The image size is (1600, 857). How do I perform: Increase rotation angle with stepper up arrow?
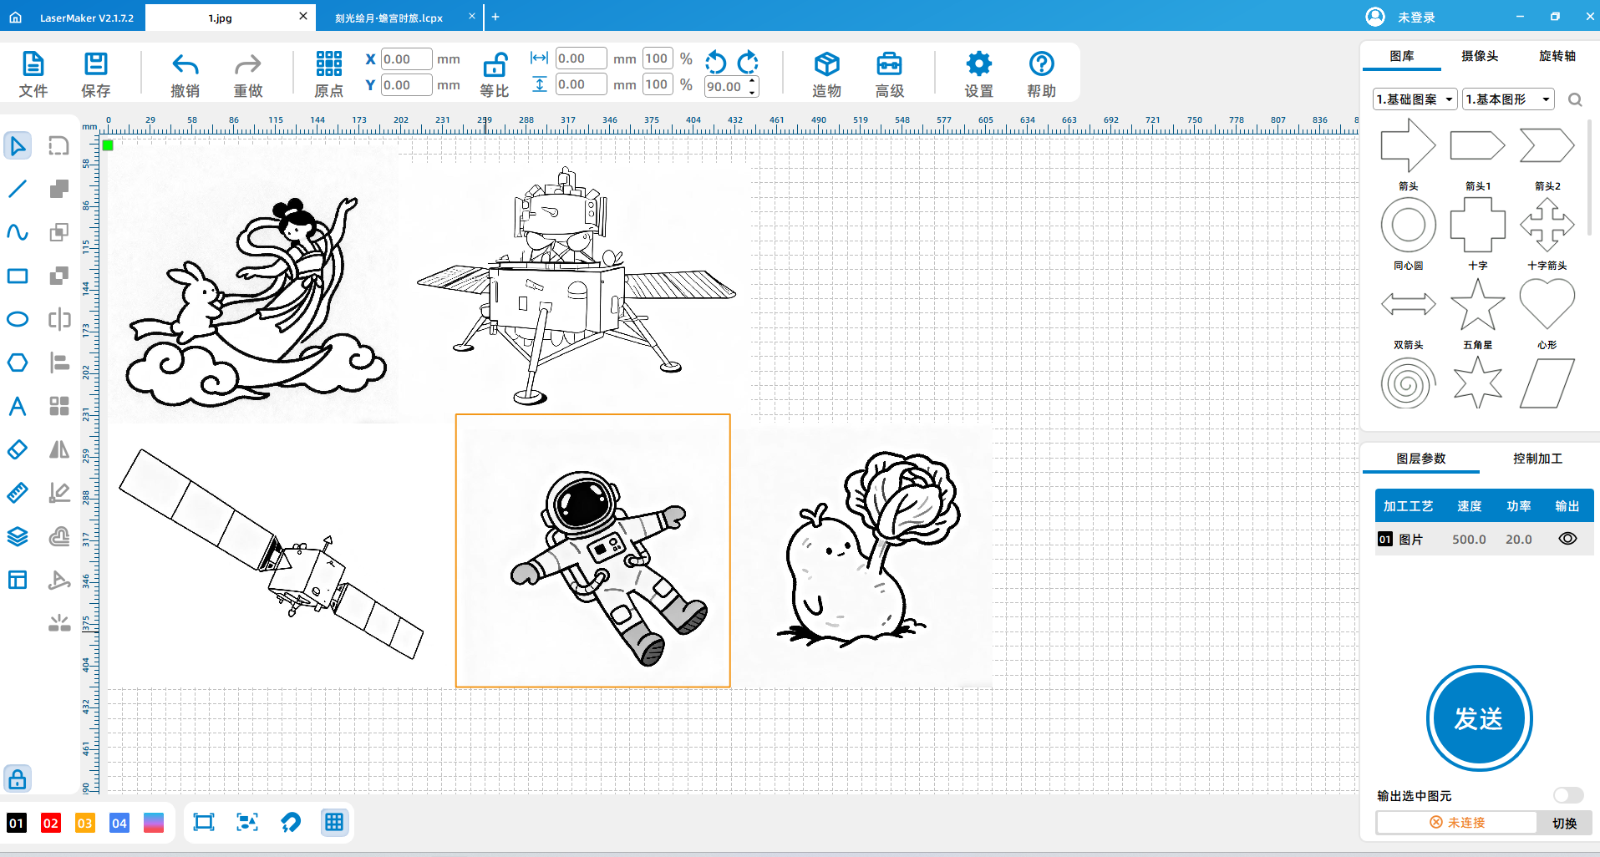pos(752,81)
